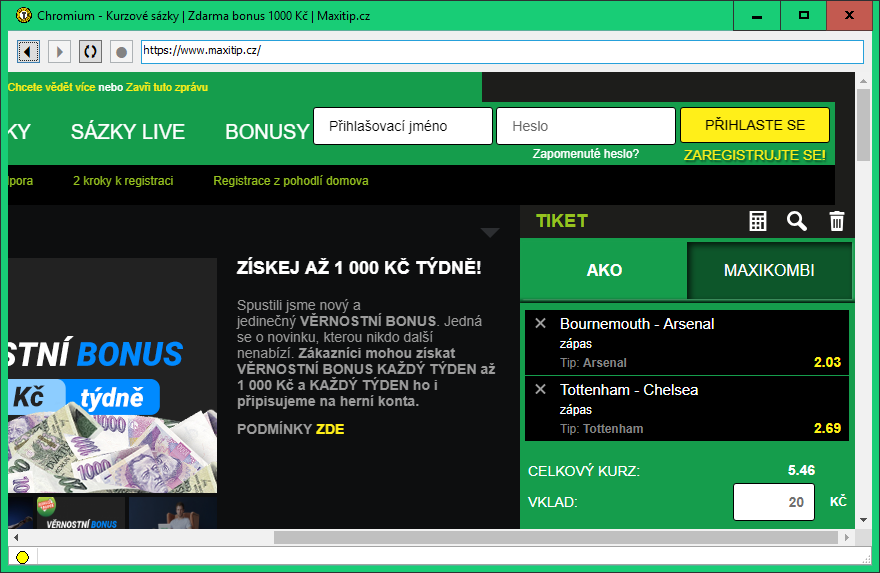Open 2 kroky k registraci link
The image size is (880, 573).
coord(123,181)
